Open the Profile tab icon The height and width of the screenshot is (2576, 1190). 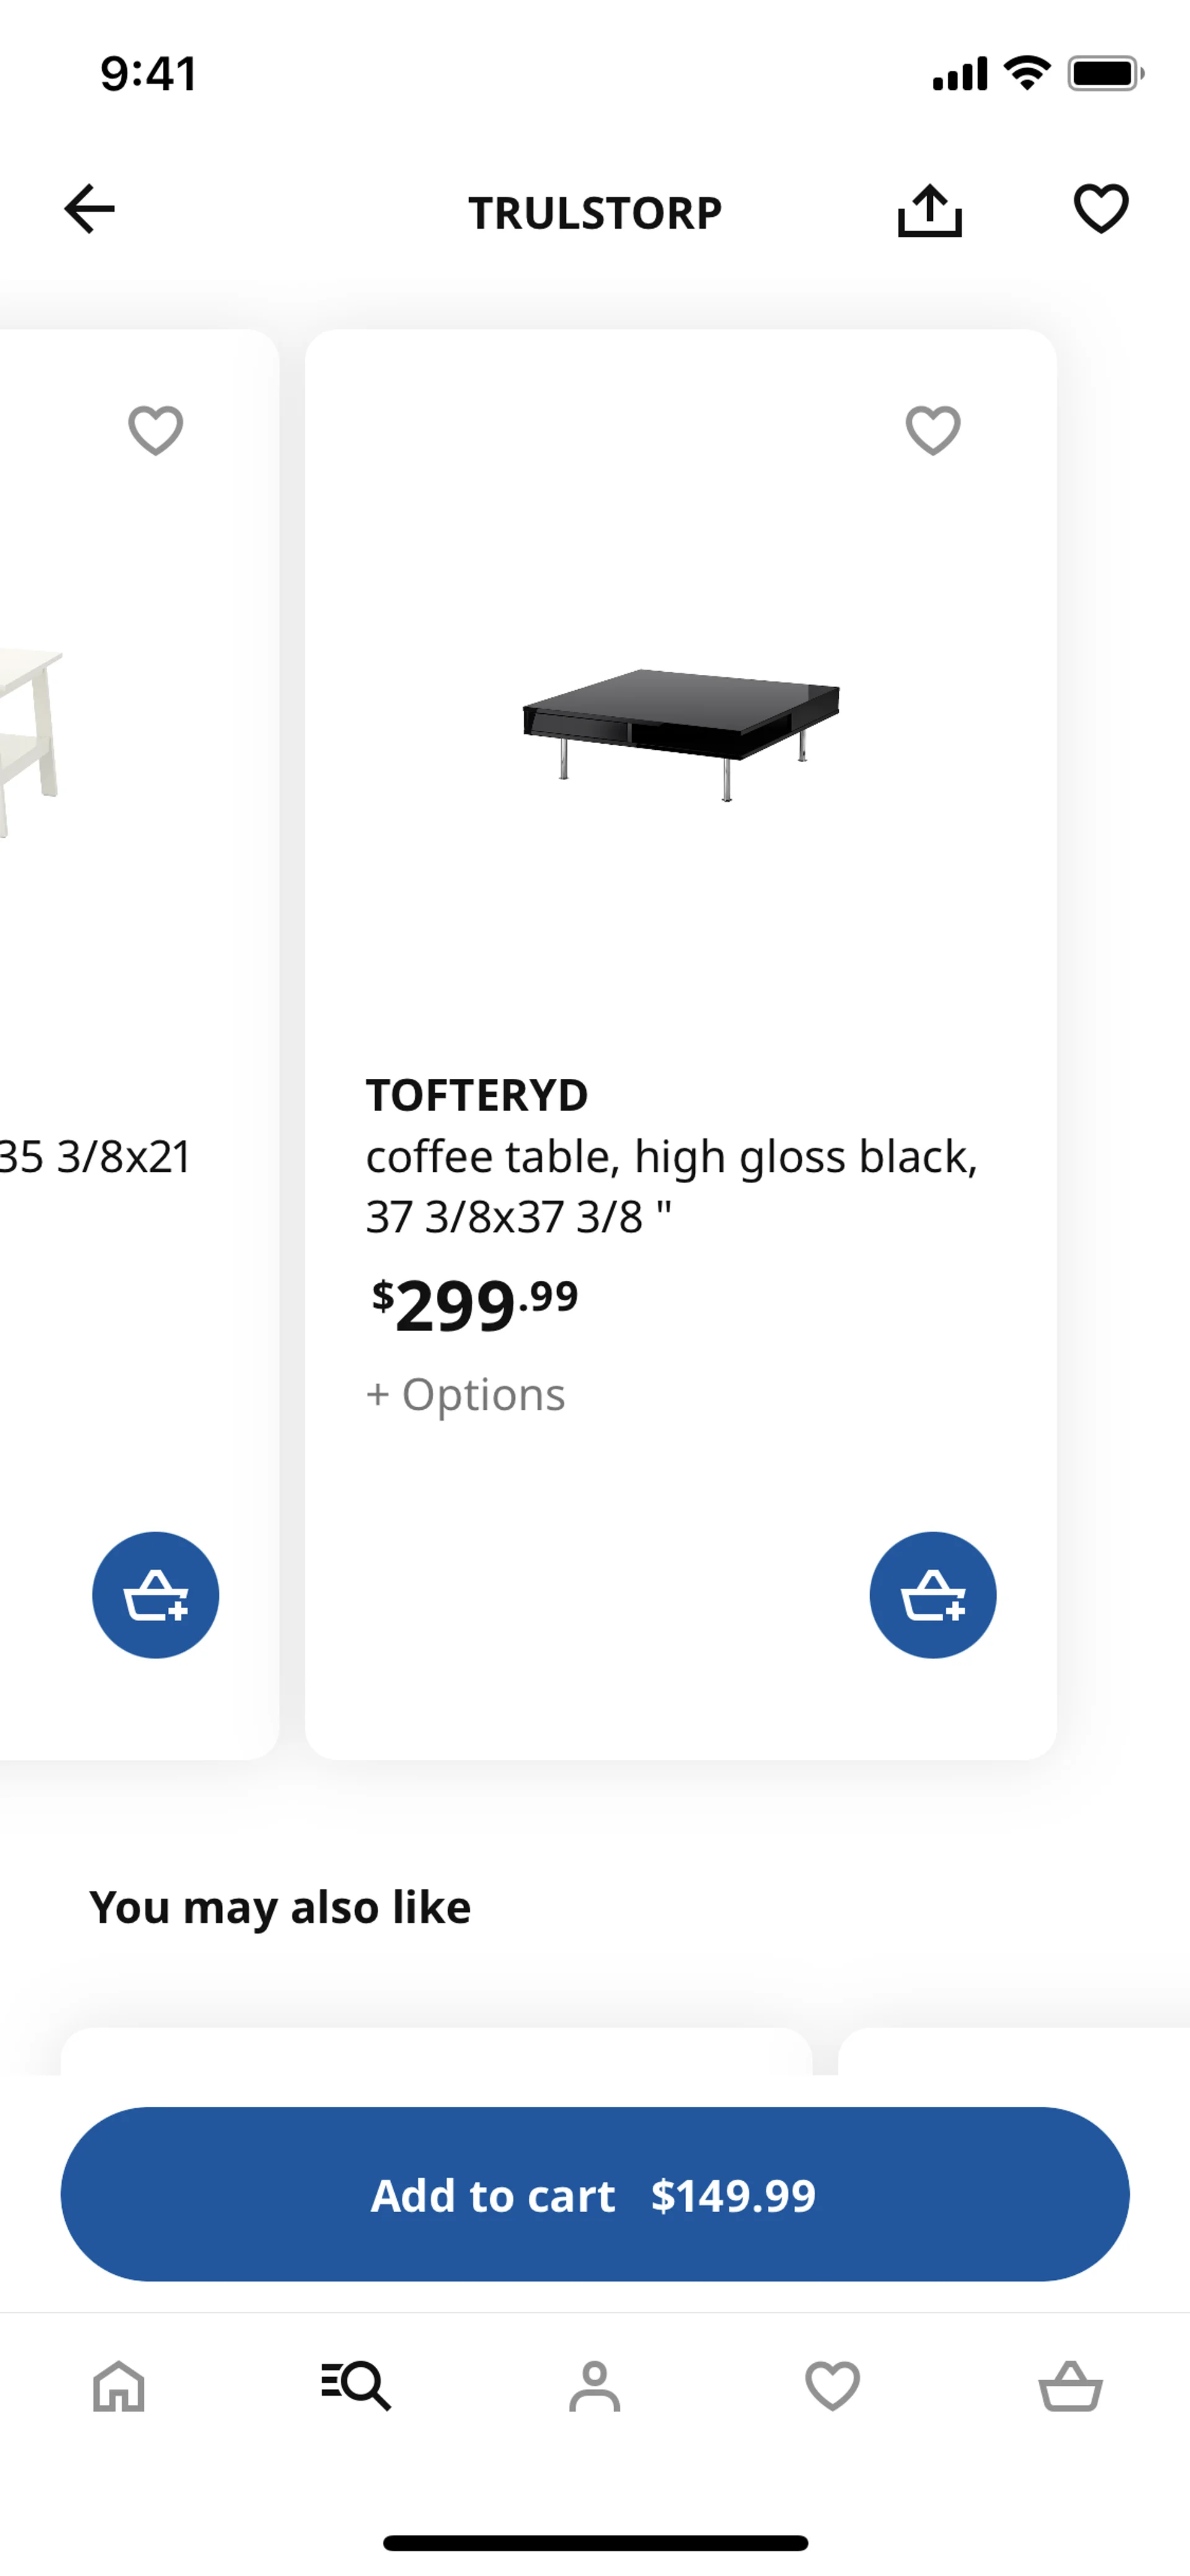(x=595, y=2386)
